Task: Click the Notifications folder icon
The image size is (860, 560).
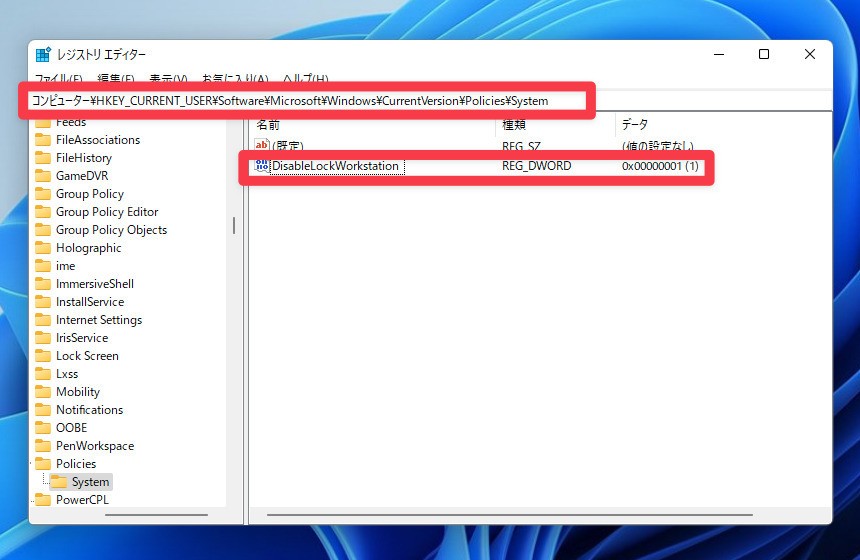Action: [x=43, y=410]
